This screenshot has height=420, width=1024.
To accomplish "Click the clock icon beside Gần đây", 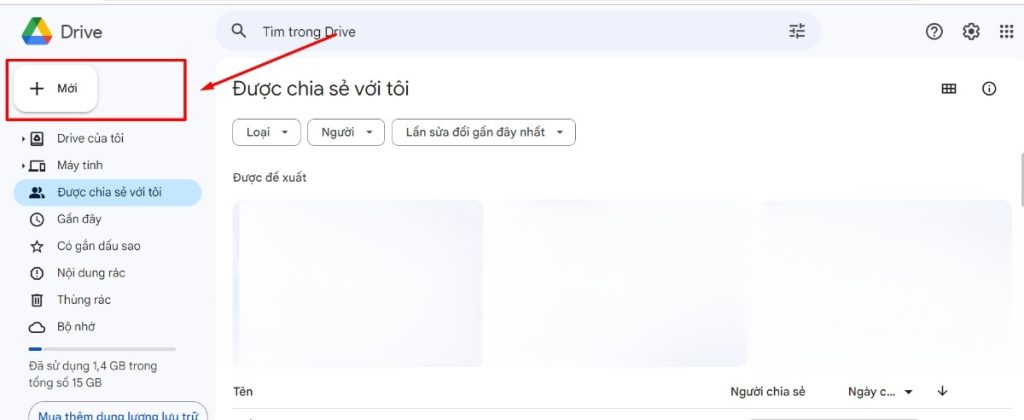I will (x=37, y=219).
